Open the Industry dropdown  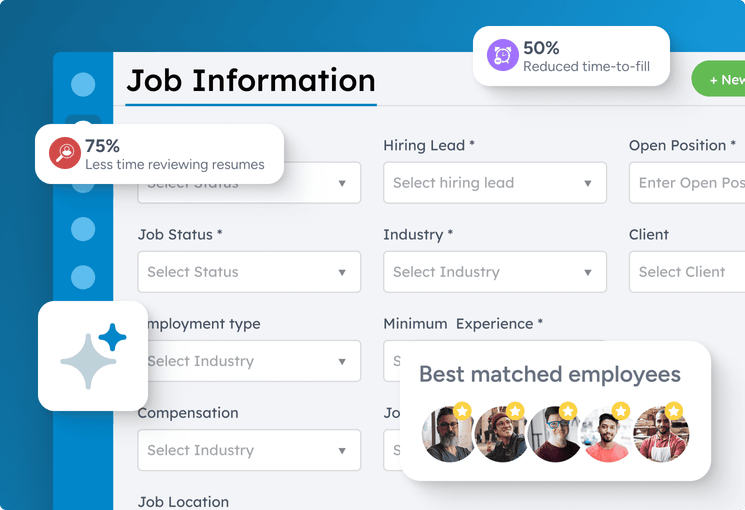494,272
